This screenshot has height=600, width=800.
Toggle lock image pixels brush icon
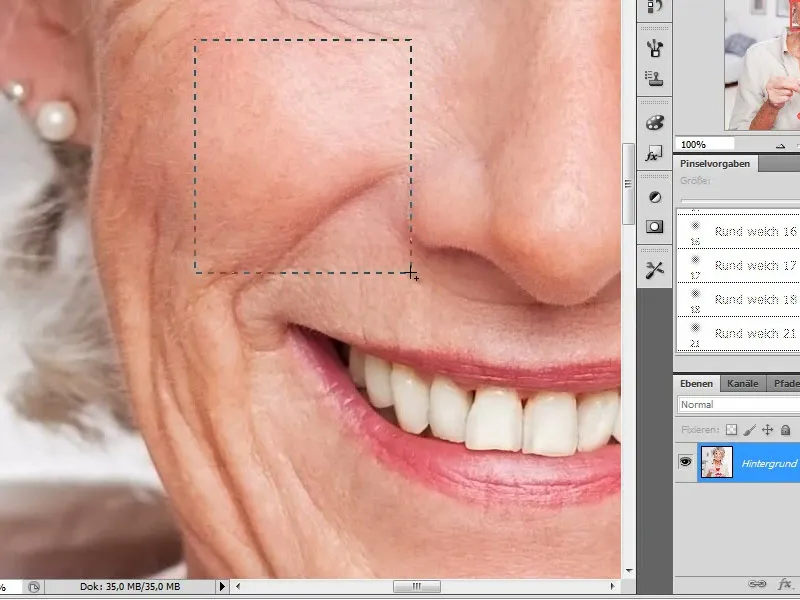click(x=749, y=429)
